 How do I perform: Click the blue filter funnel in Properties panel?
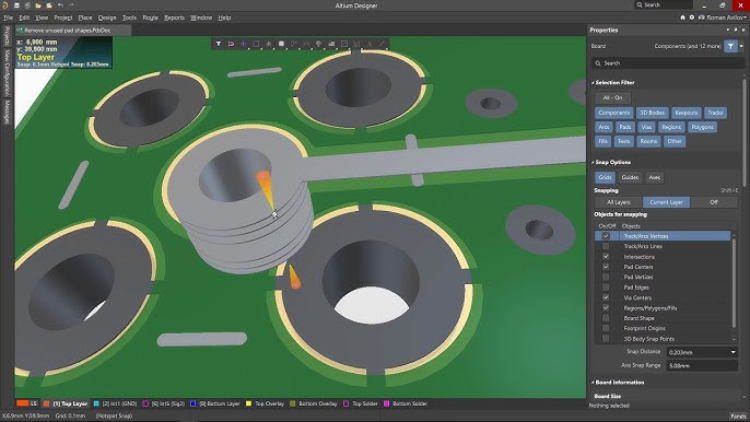(730, 46)
